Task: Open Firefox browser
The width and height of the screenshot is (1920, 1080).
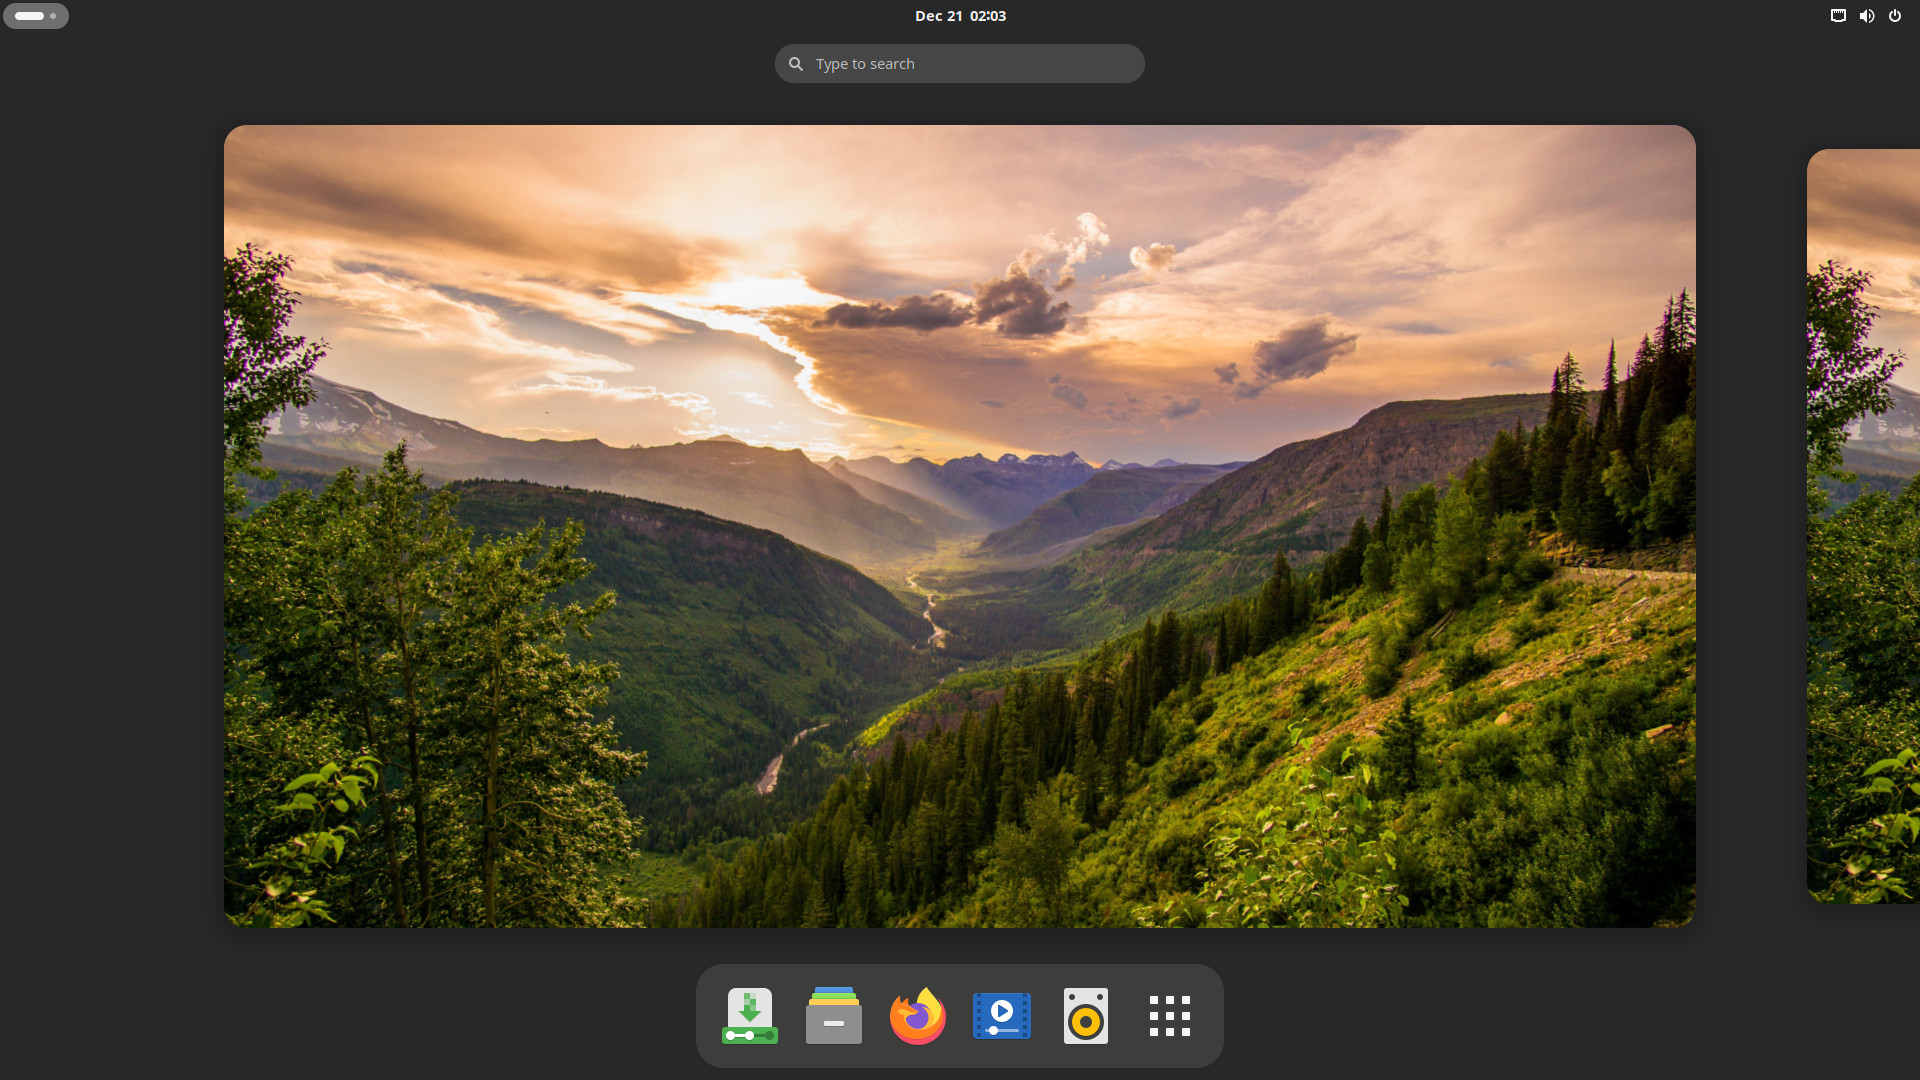Action: tap(918, 1015)
